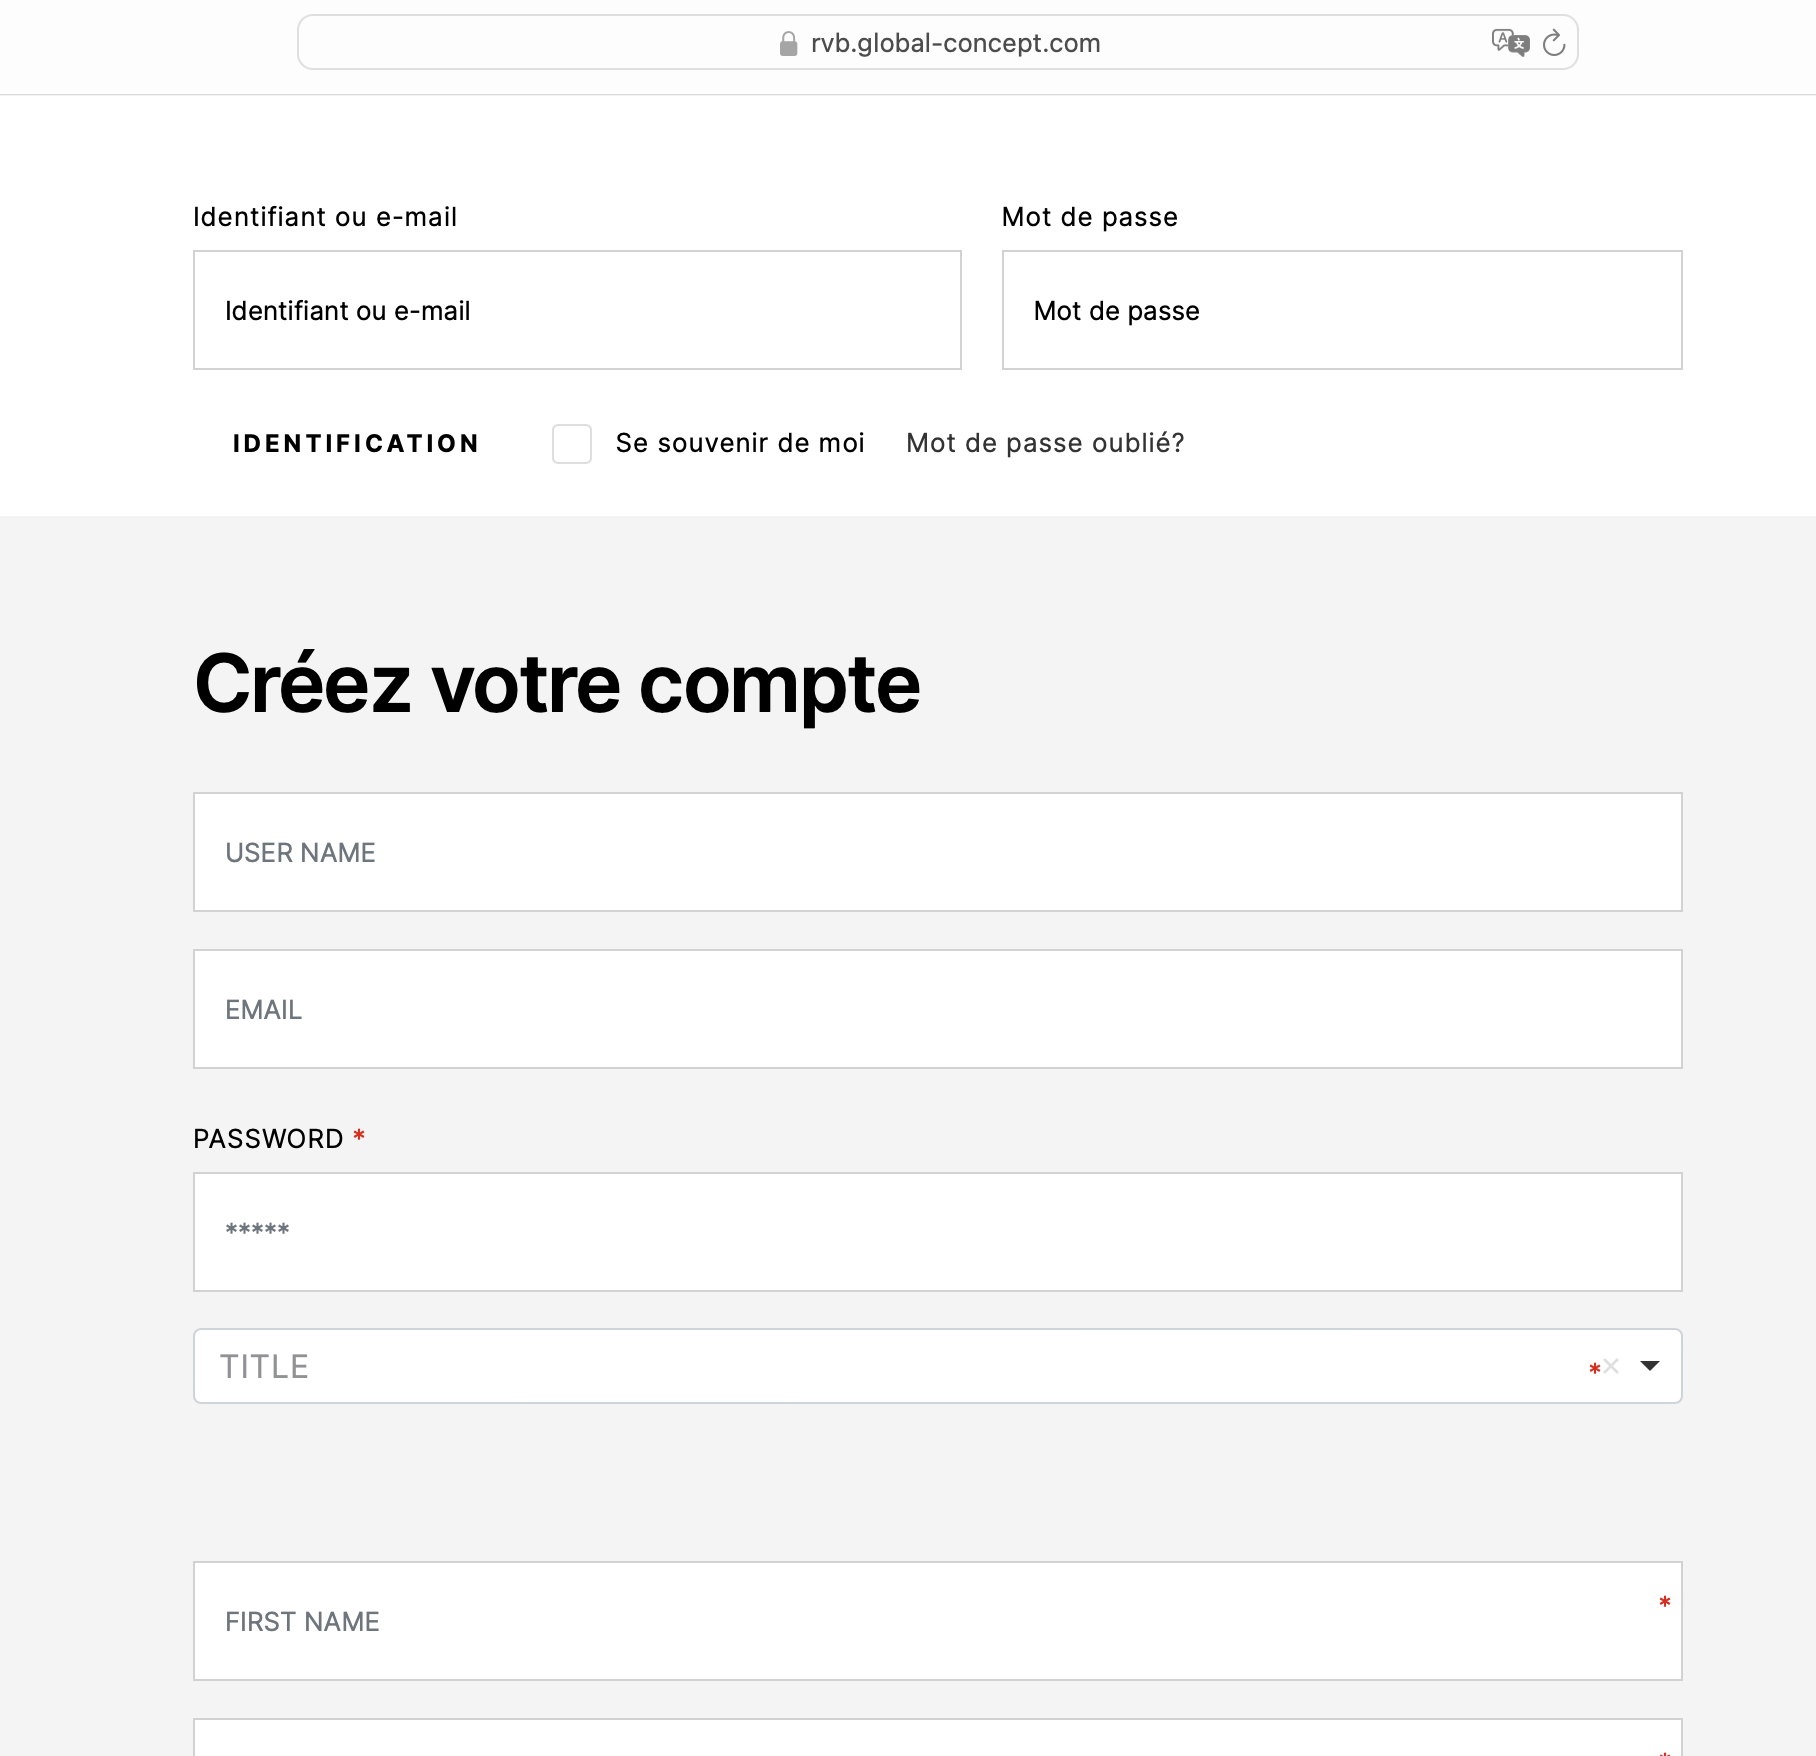Screen dimensions: 1816x1756
Task: Click the PASSWORD field with asterisks placeholder
Action: (938, 1232)
